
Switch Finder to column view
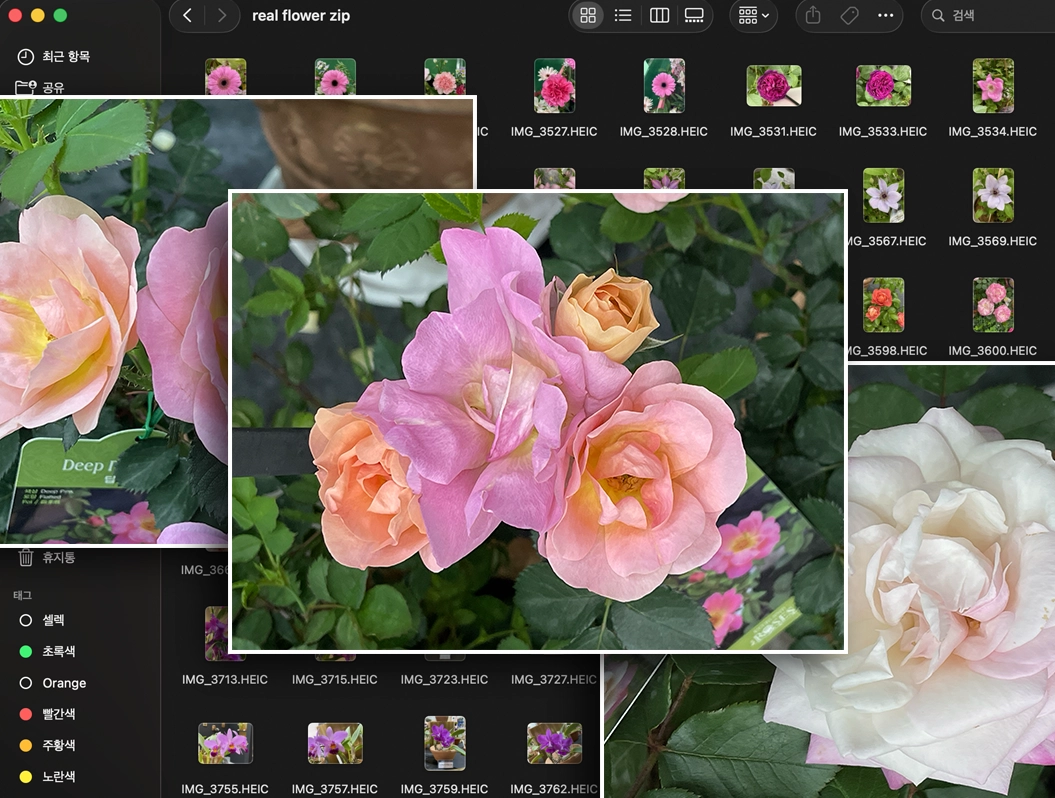[659, 15]
